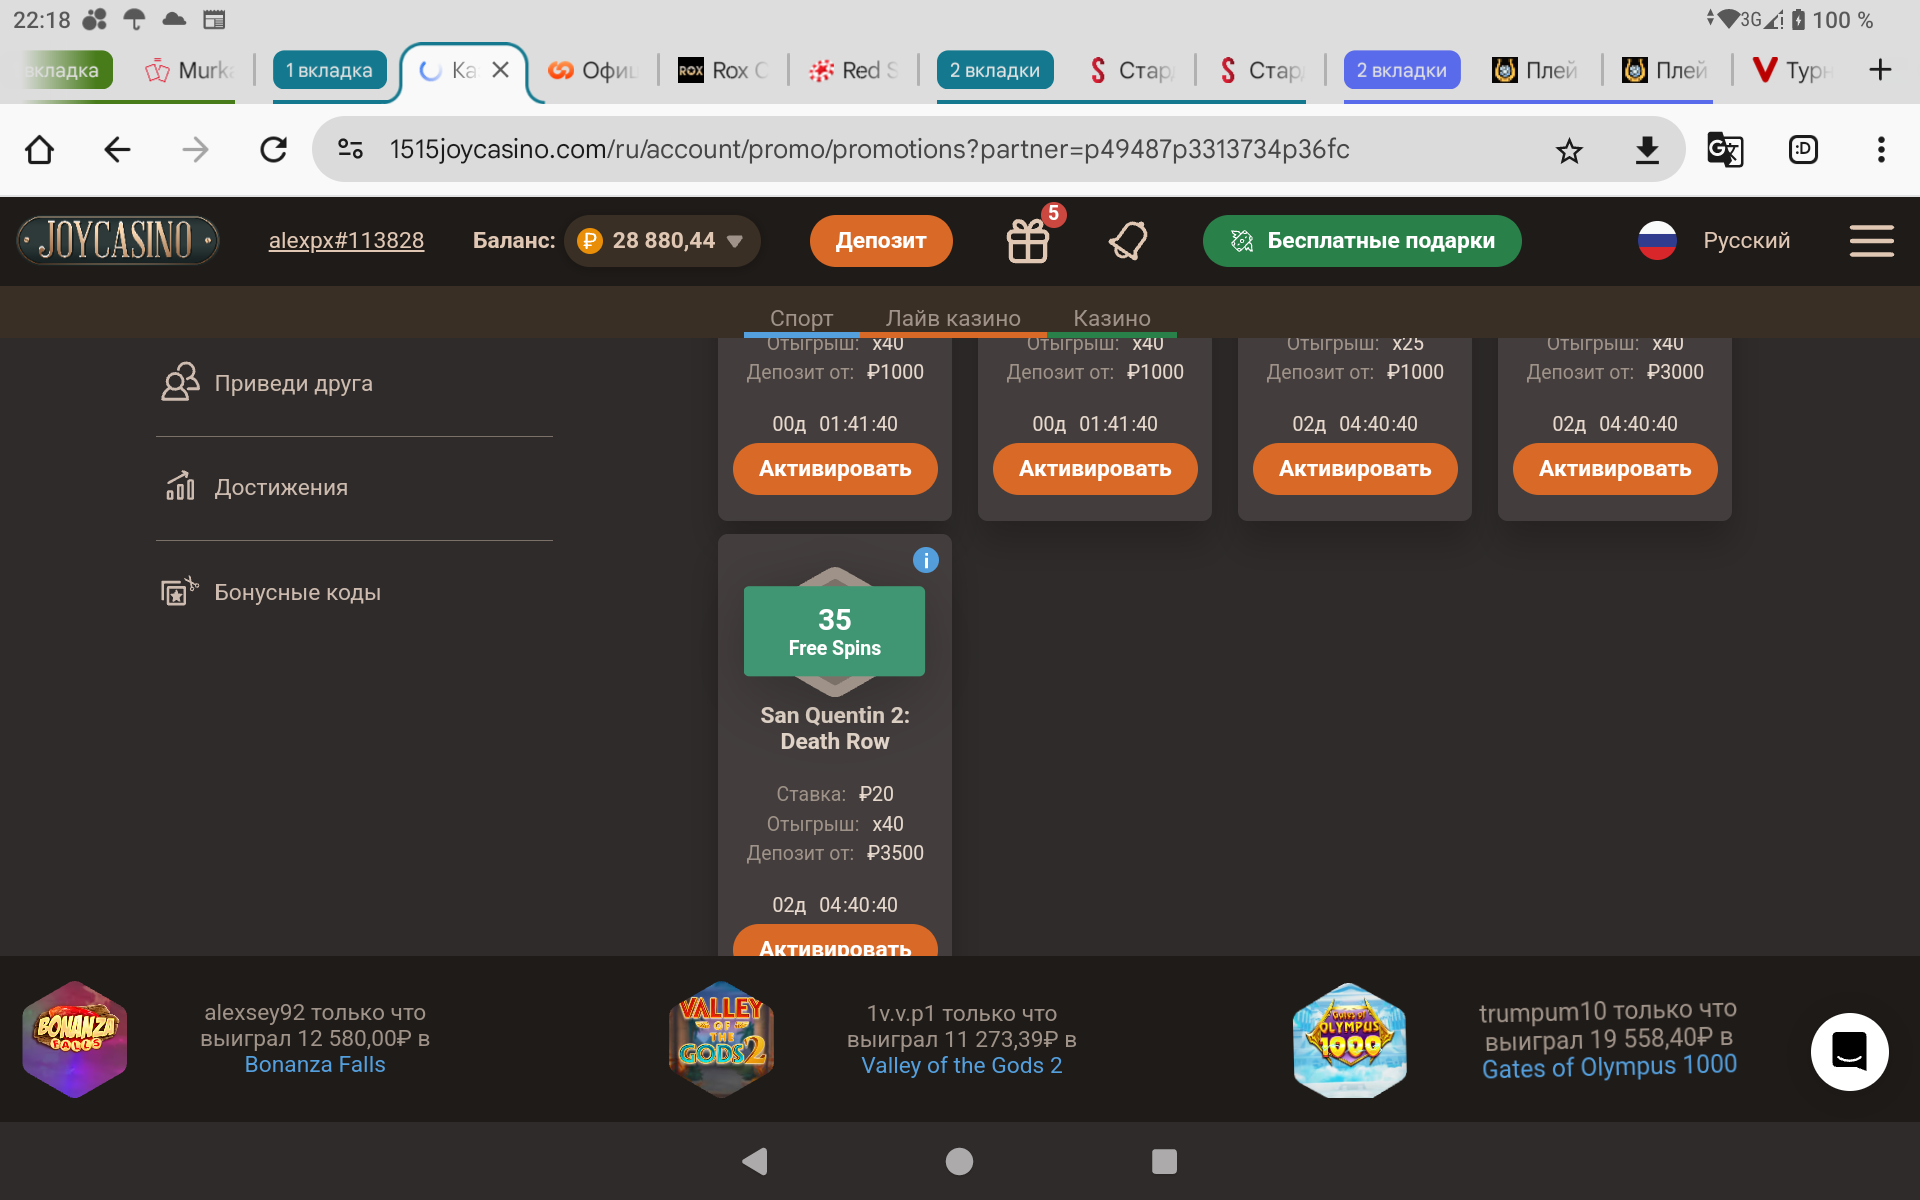Viewport: 1920px width, 1200px height.
Task: Switch to the Спорт tab
Action: click(801, 318)
